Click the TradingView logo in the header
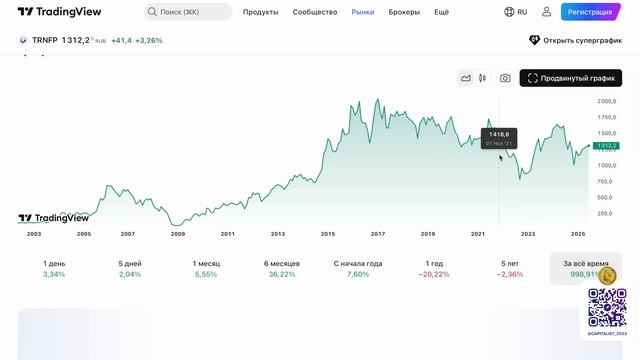Viewport: 640px width, 360px height. click(60, 12)
